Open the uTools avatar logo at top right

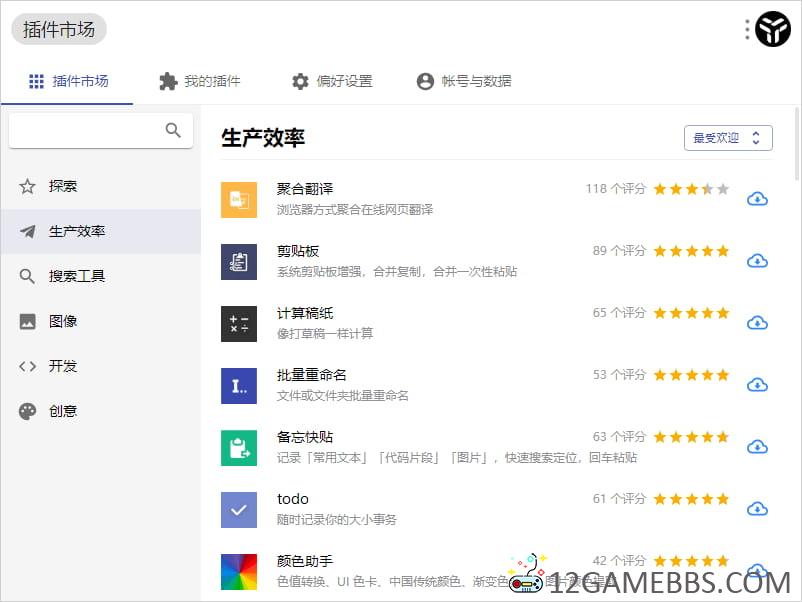tap(773, 30)
